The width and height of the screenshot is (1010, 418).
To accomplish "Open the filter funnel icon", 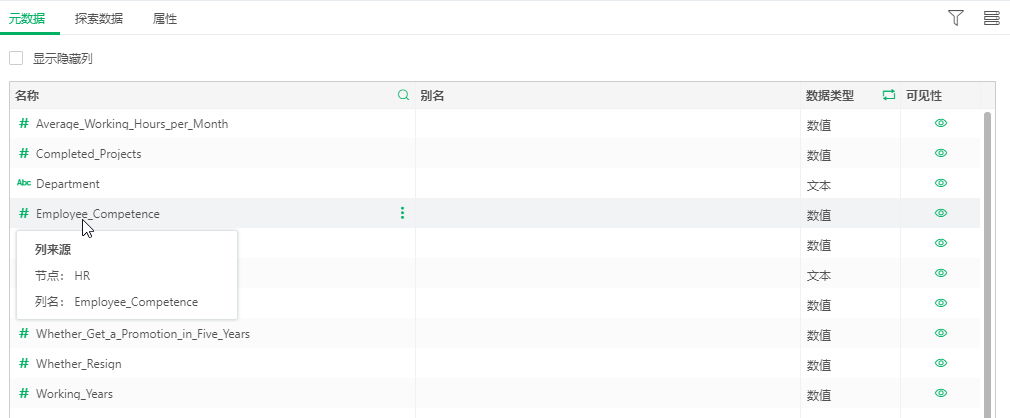I will pos(956,18).
